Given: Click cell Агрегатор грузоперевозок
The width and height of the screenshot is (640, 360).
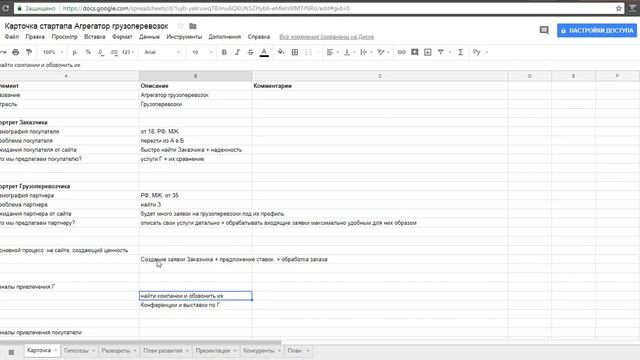Looking at the screenshot, I should pos(196,95).
